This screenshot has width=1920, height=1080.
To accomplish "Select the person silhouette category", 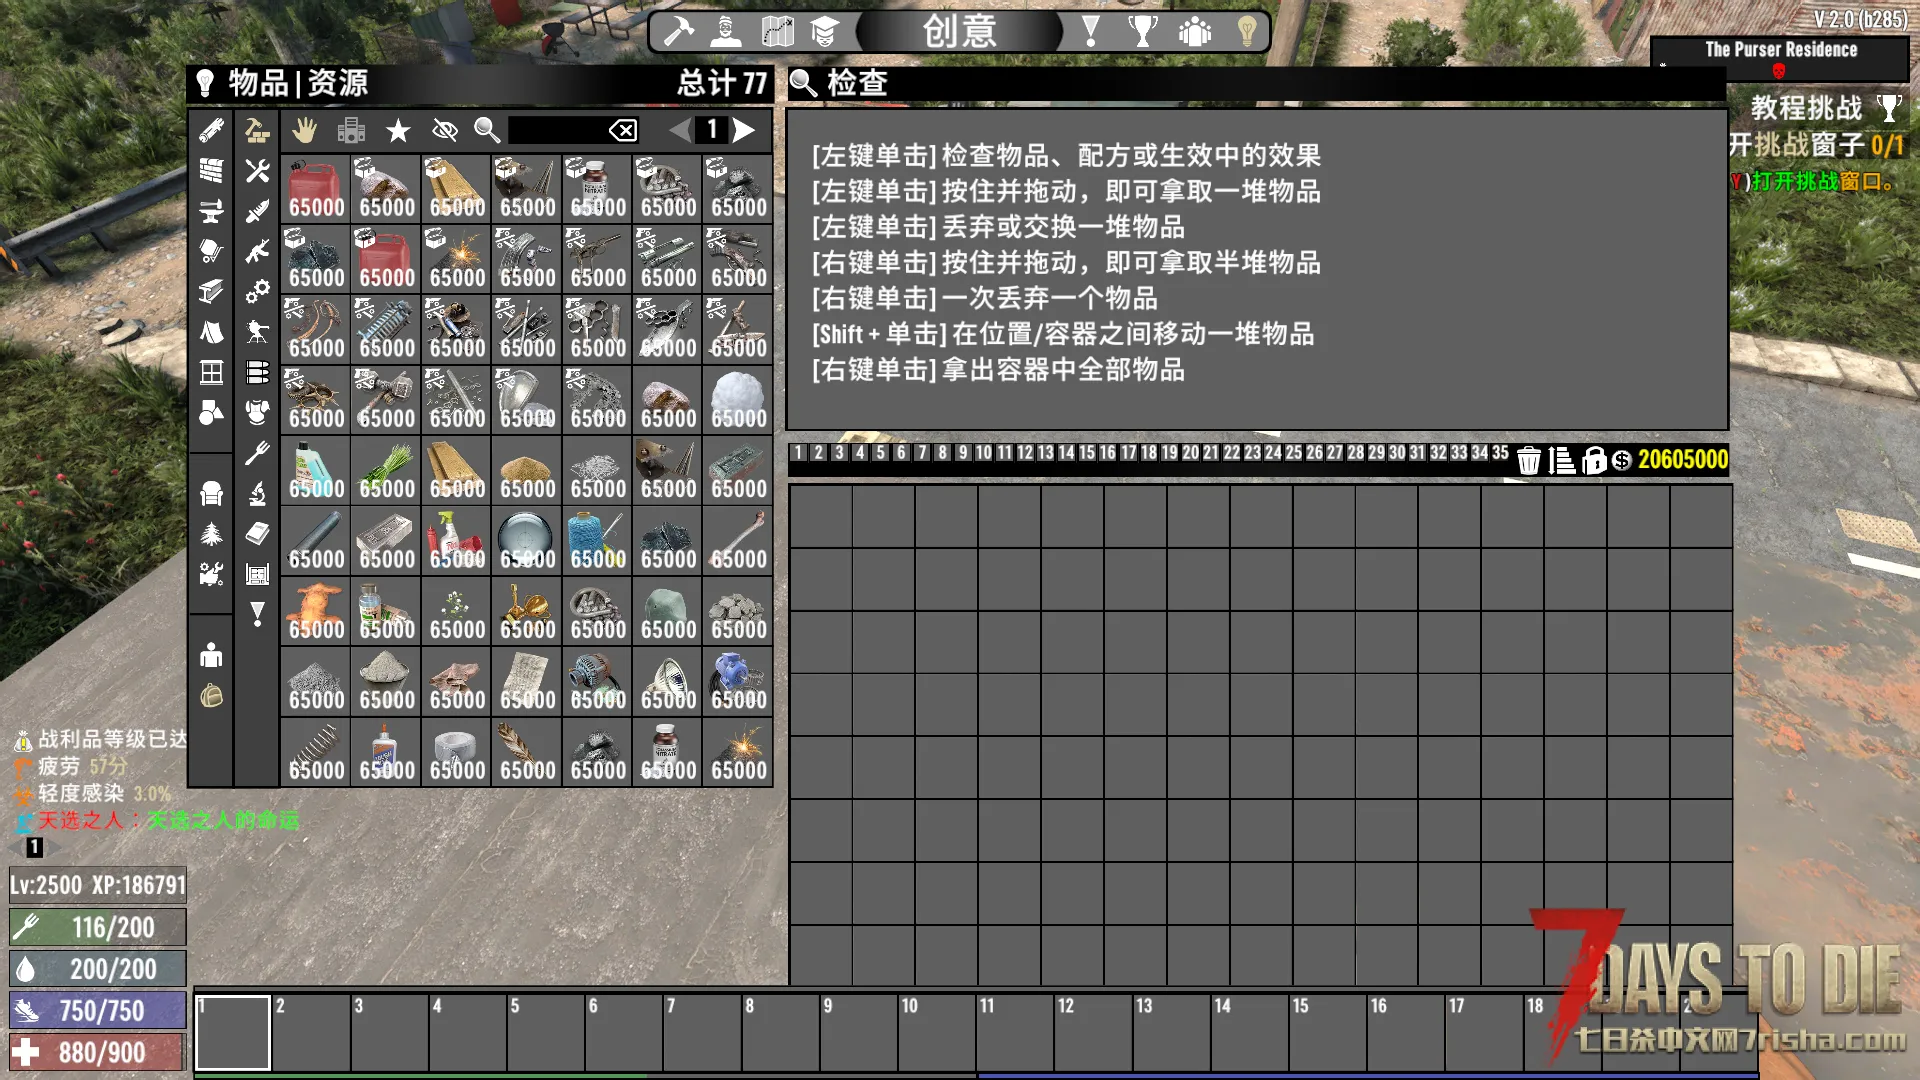I will coord(211,655).
